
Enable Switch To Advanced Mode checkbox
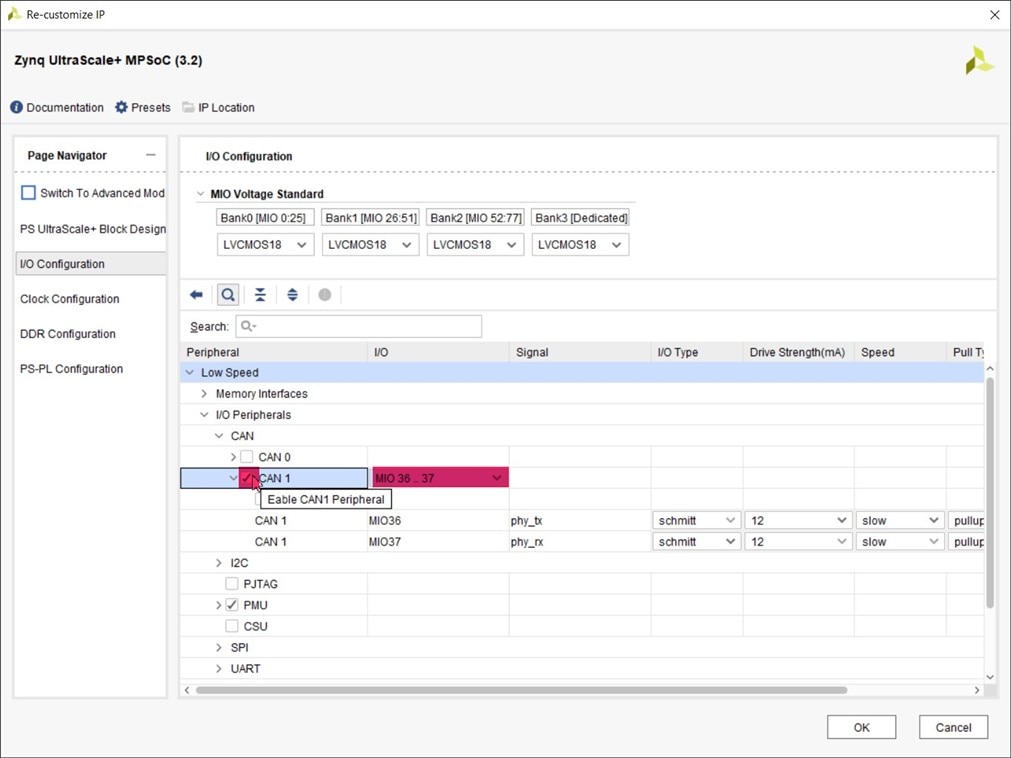coord(29,193)
